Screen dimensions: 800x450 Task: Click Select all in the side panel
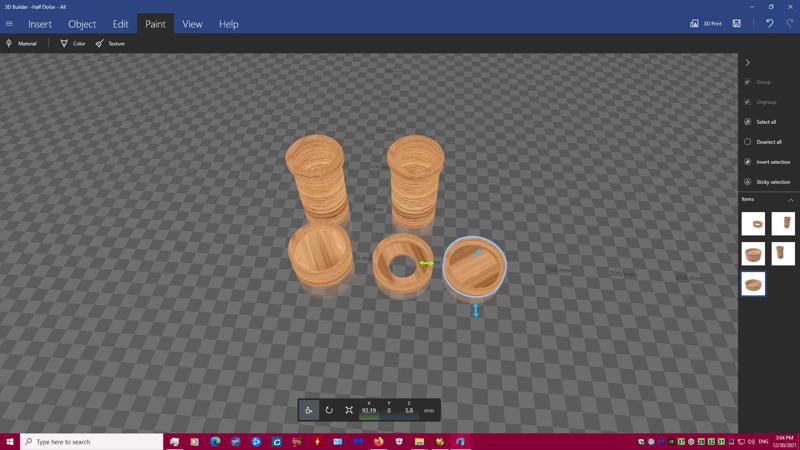tap(760, 122)
